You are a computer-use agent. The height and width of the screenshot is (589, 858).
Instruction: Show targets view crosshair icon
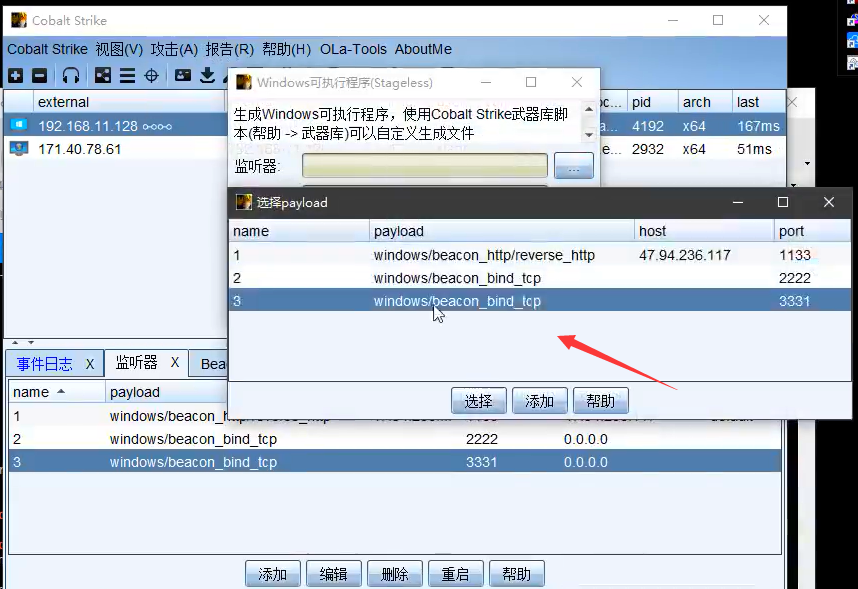(x=151, y=75)
